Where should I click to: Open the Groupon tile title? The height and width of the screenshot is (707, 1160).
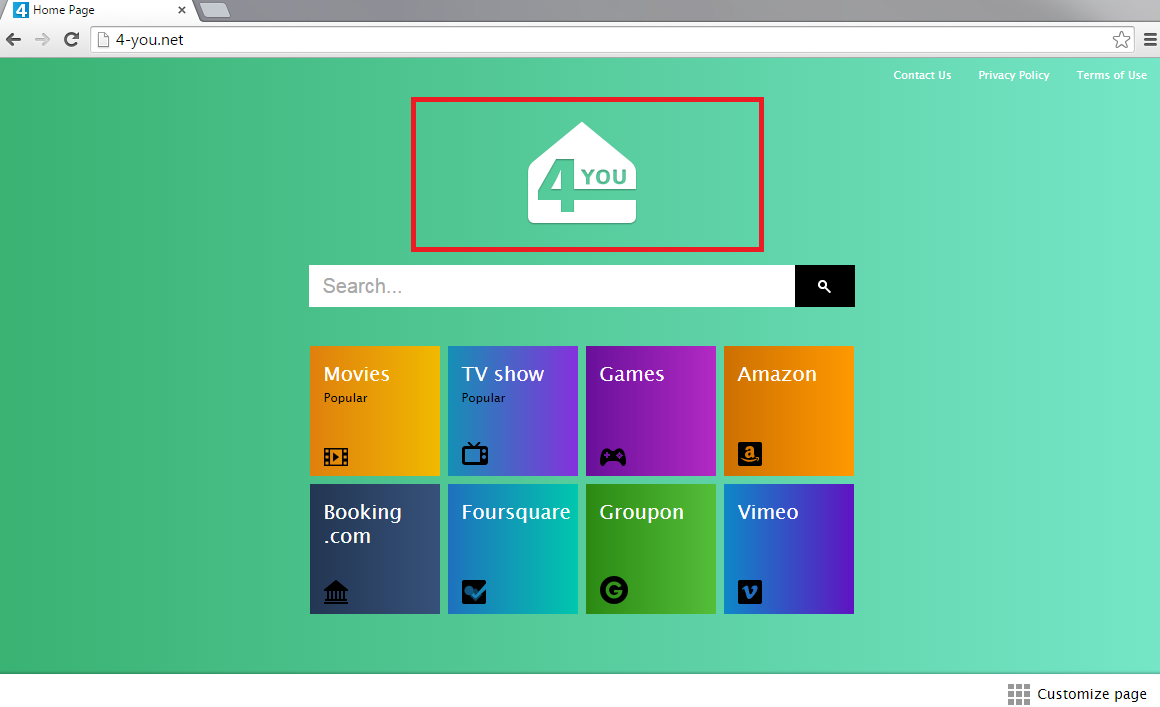click(641, 513)
